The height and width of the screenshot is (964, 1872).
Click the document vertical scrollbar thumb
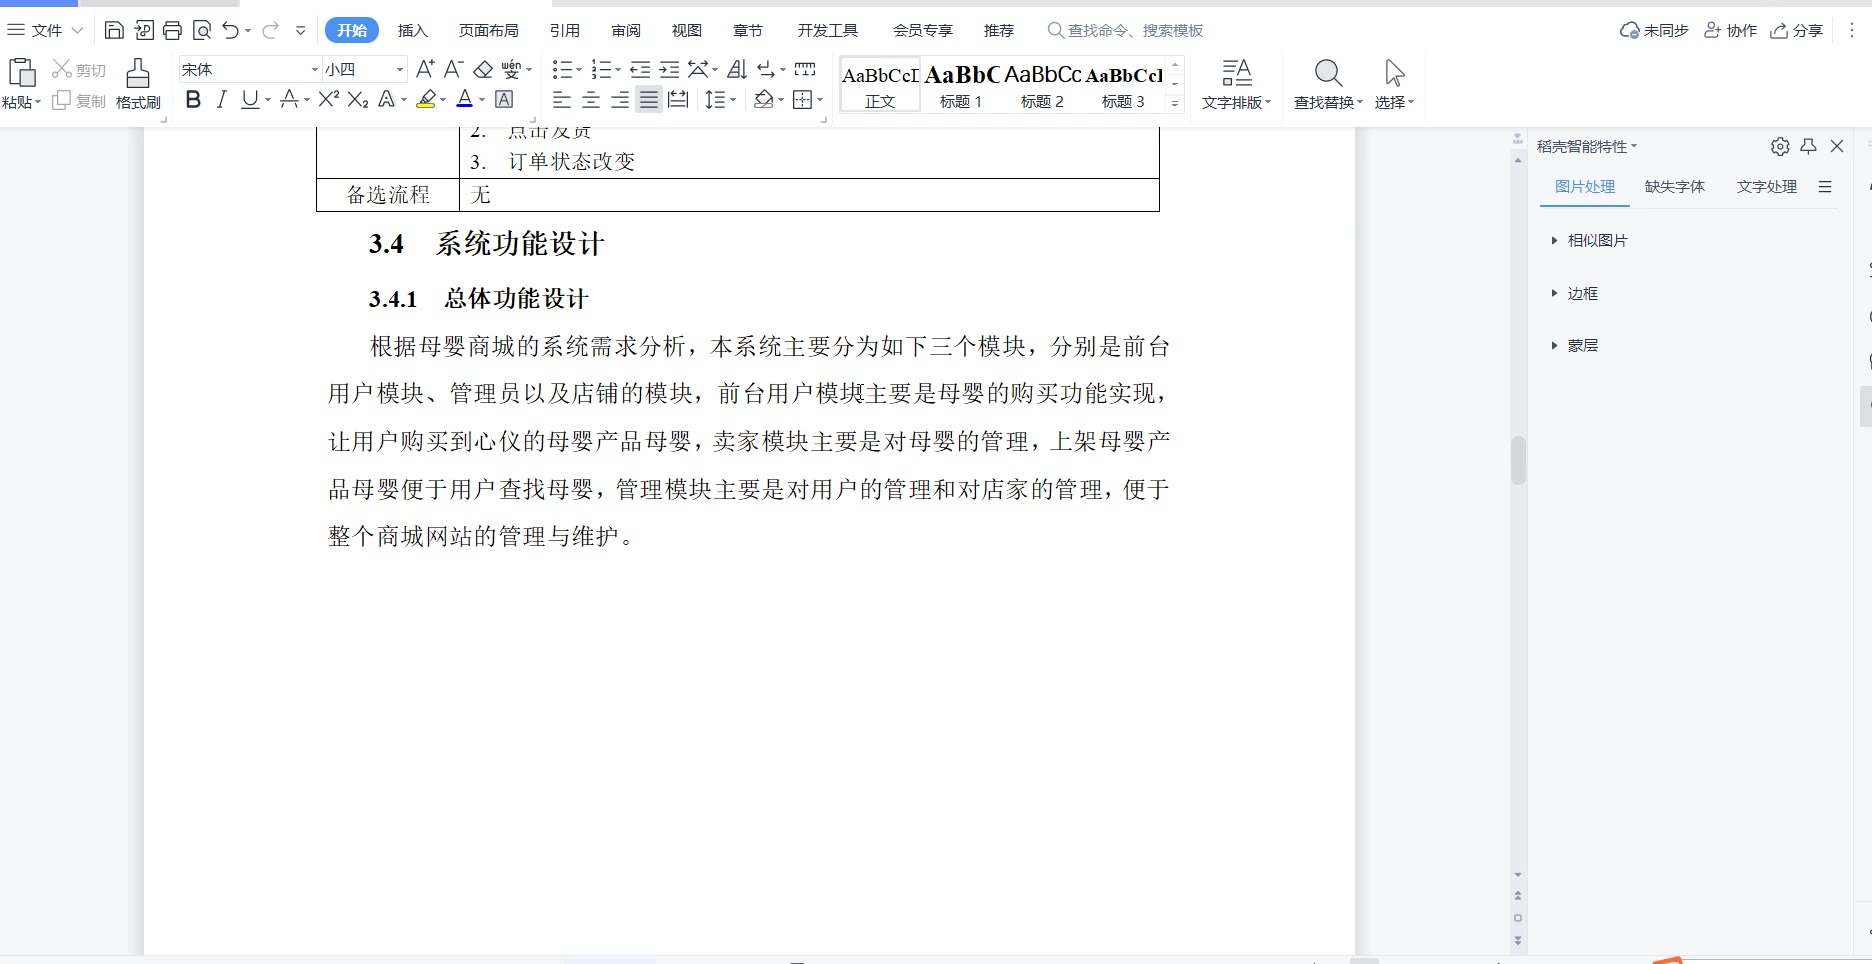[1518, 461]
